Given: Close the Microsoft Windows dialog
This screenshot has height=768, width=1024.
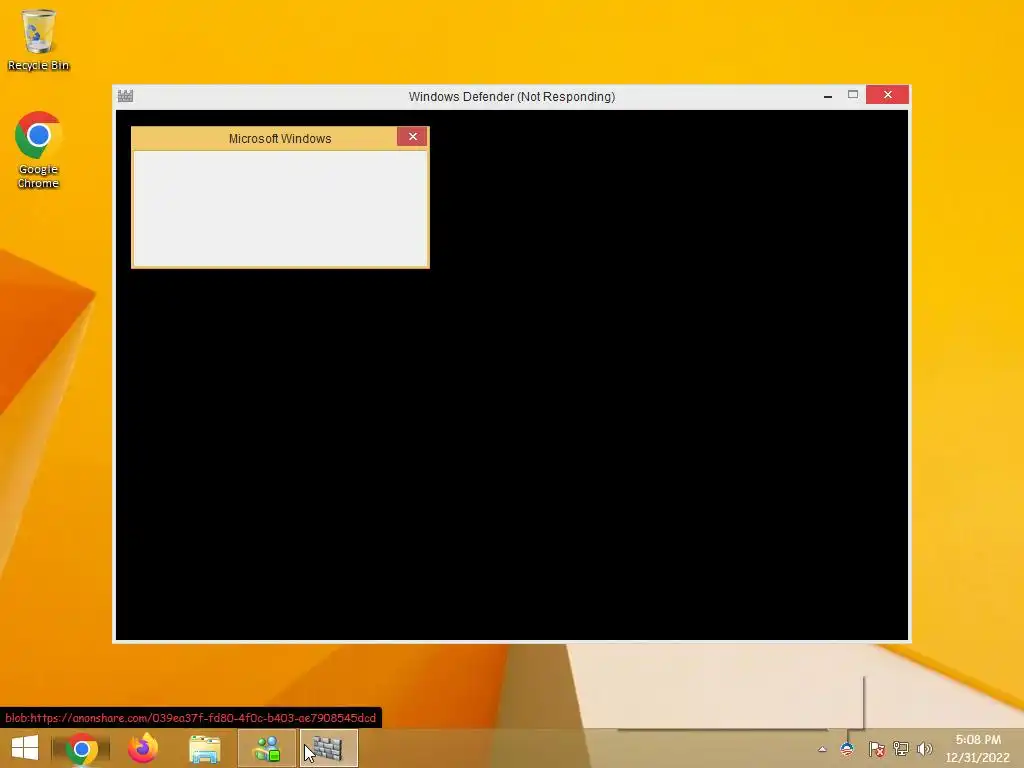Looking at the screenshot, I should click(x=412, y=136).
